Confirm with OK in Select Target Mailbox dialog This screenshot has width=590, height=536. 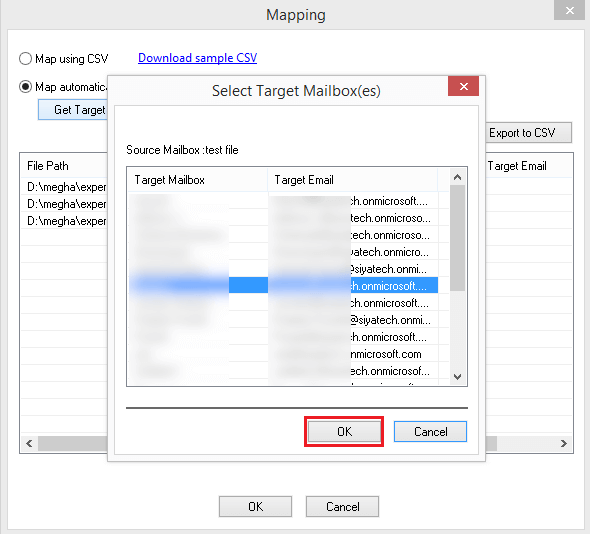click(x=344, y=431)
